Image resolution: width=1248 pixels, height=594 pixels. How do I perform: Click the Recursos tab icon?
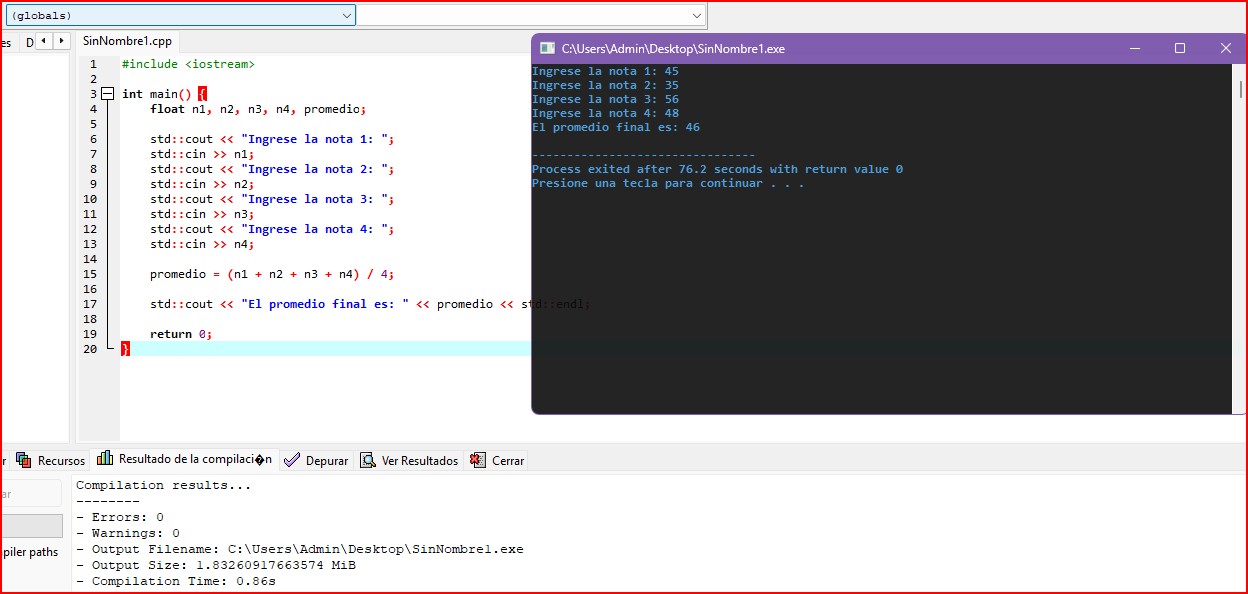pos(23,460)
